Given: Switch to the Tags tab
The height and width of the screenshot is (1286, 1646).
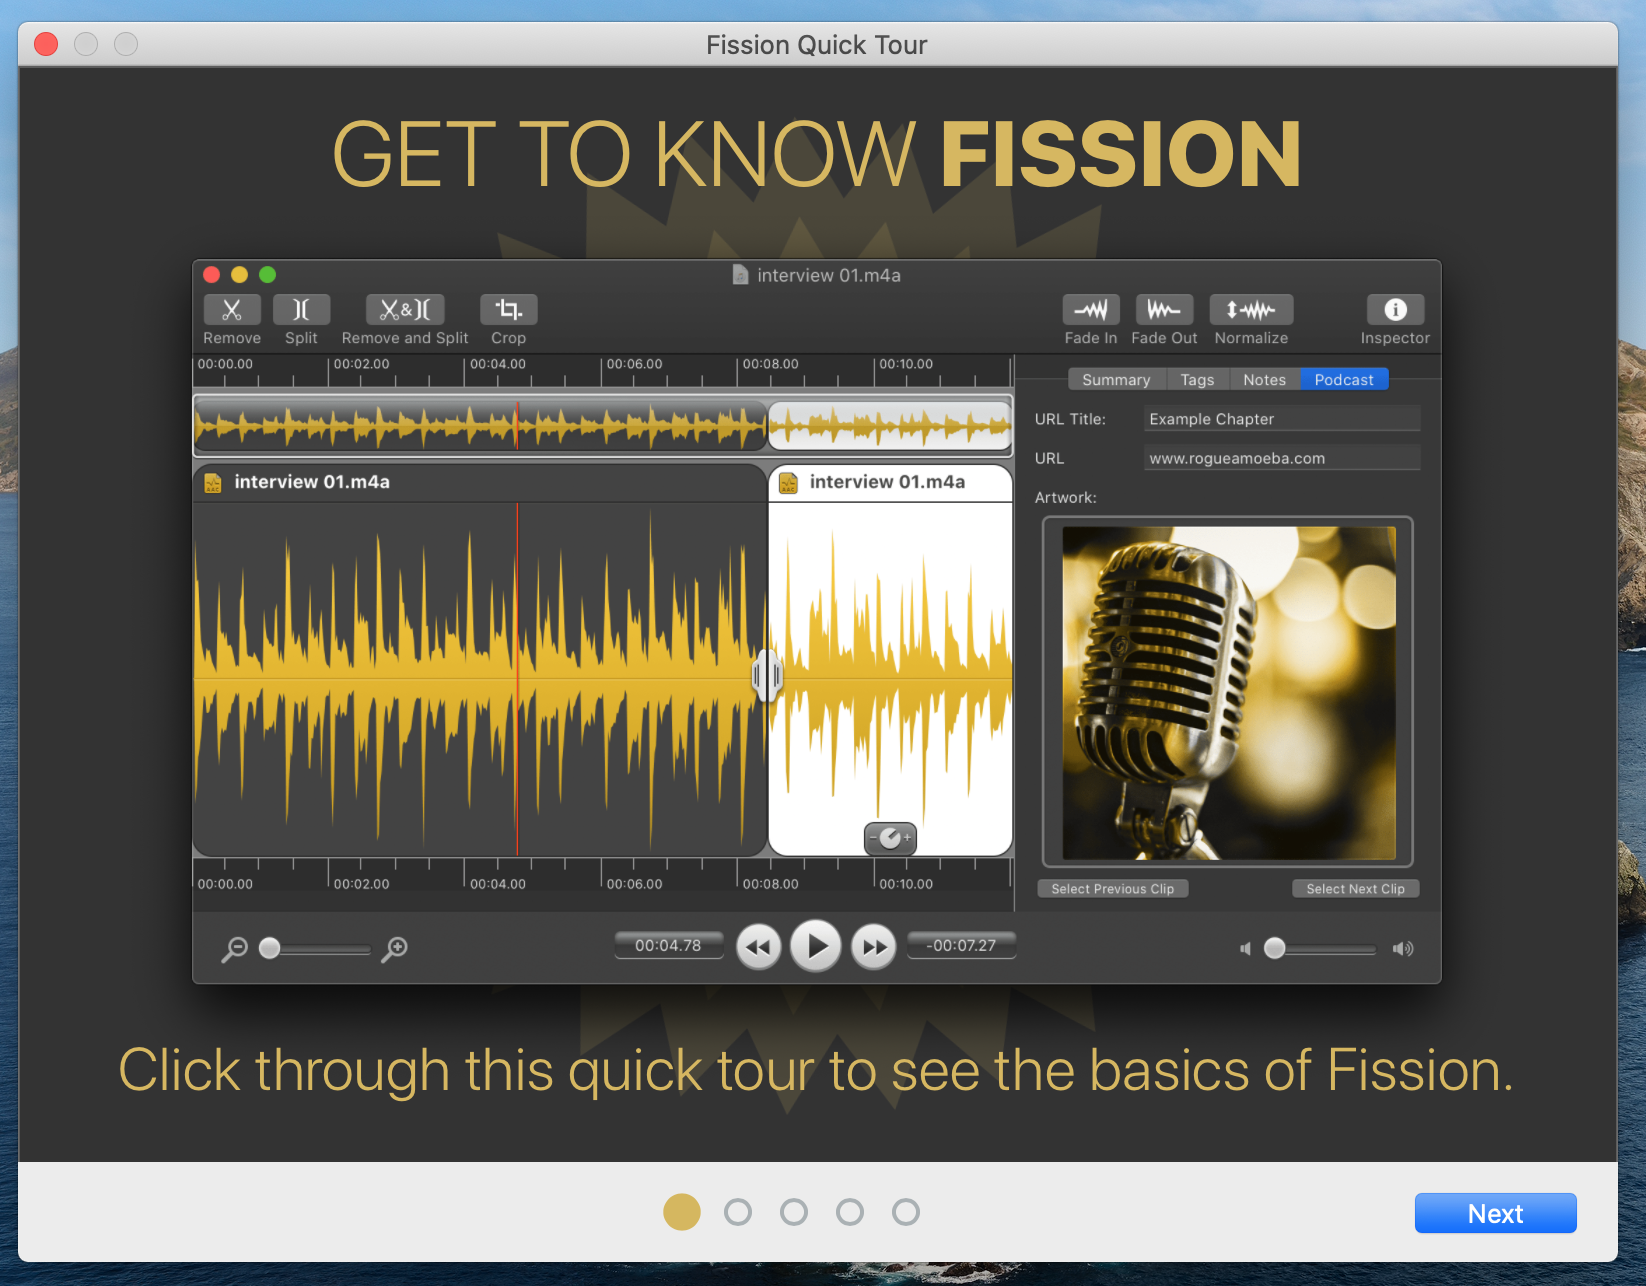Looking at the screenshot, I should coord(1197,380).
